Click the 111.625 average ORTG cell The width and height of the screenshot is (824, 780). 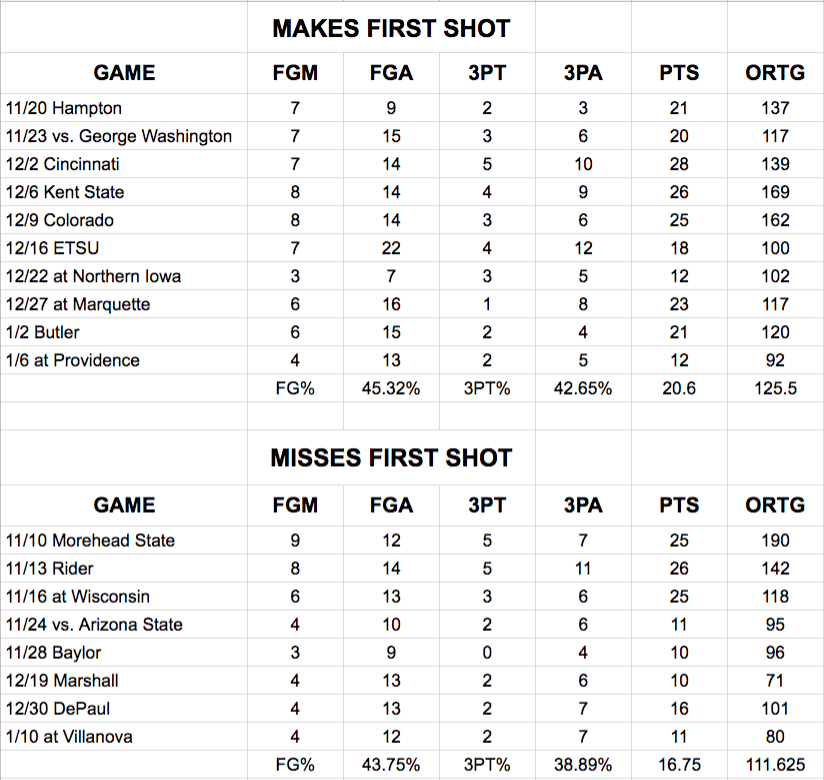tap(775, 765)
